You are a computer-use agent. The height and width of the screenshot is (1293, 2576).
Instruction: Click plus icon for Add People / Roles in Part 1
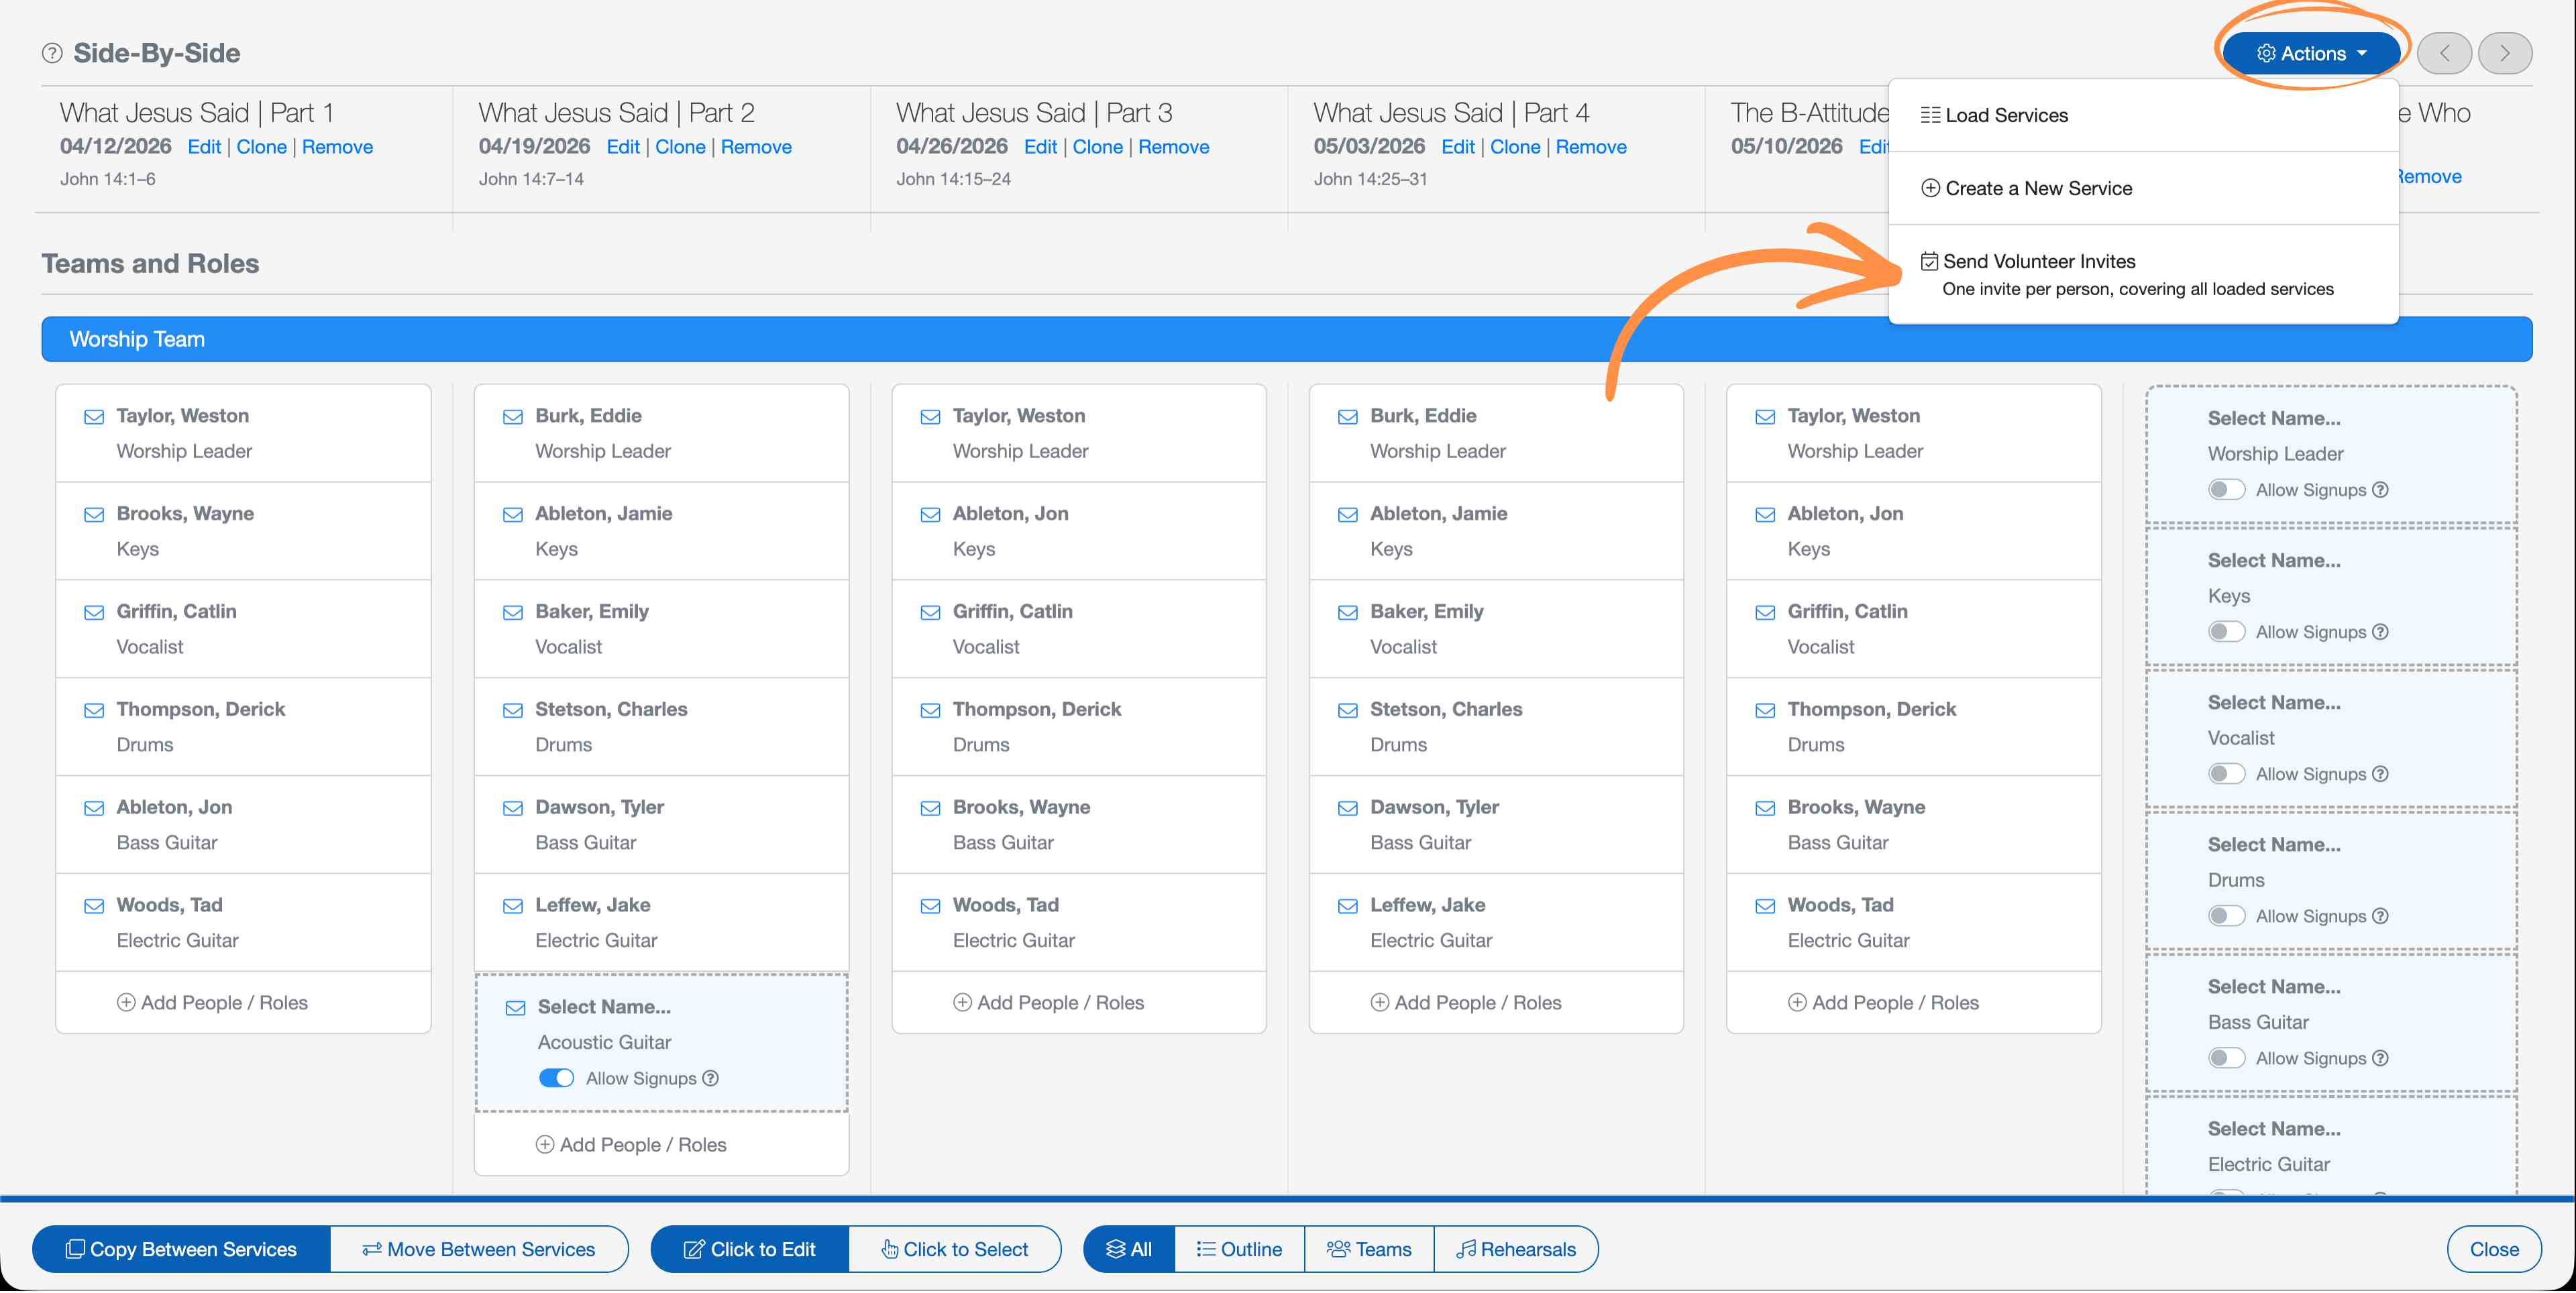tap(126, 1003)
